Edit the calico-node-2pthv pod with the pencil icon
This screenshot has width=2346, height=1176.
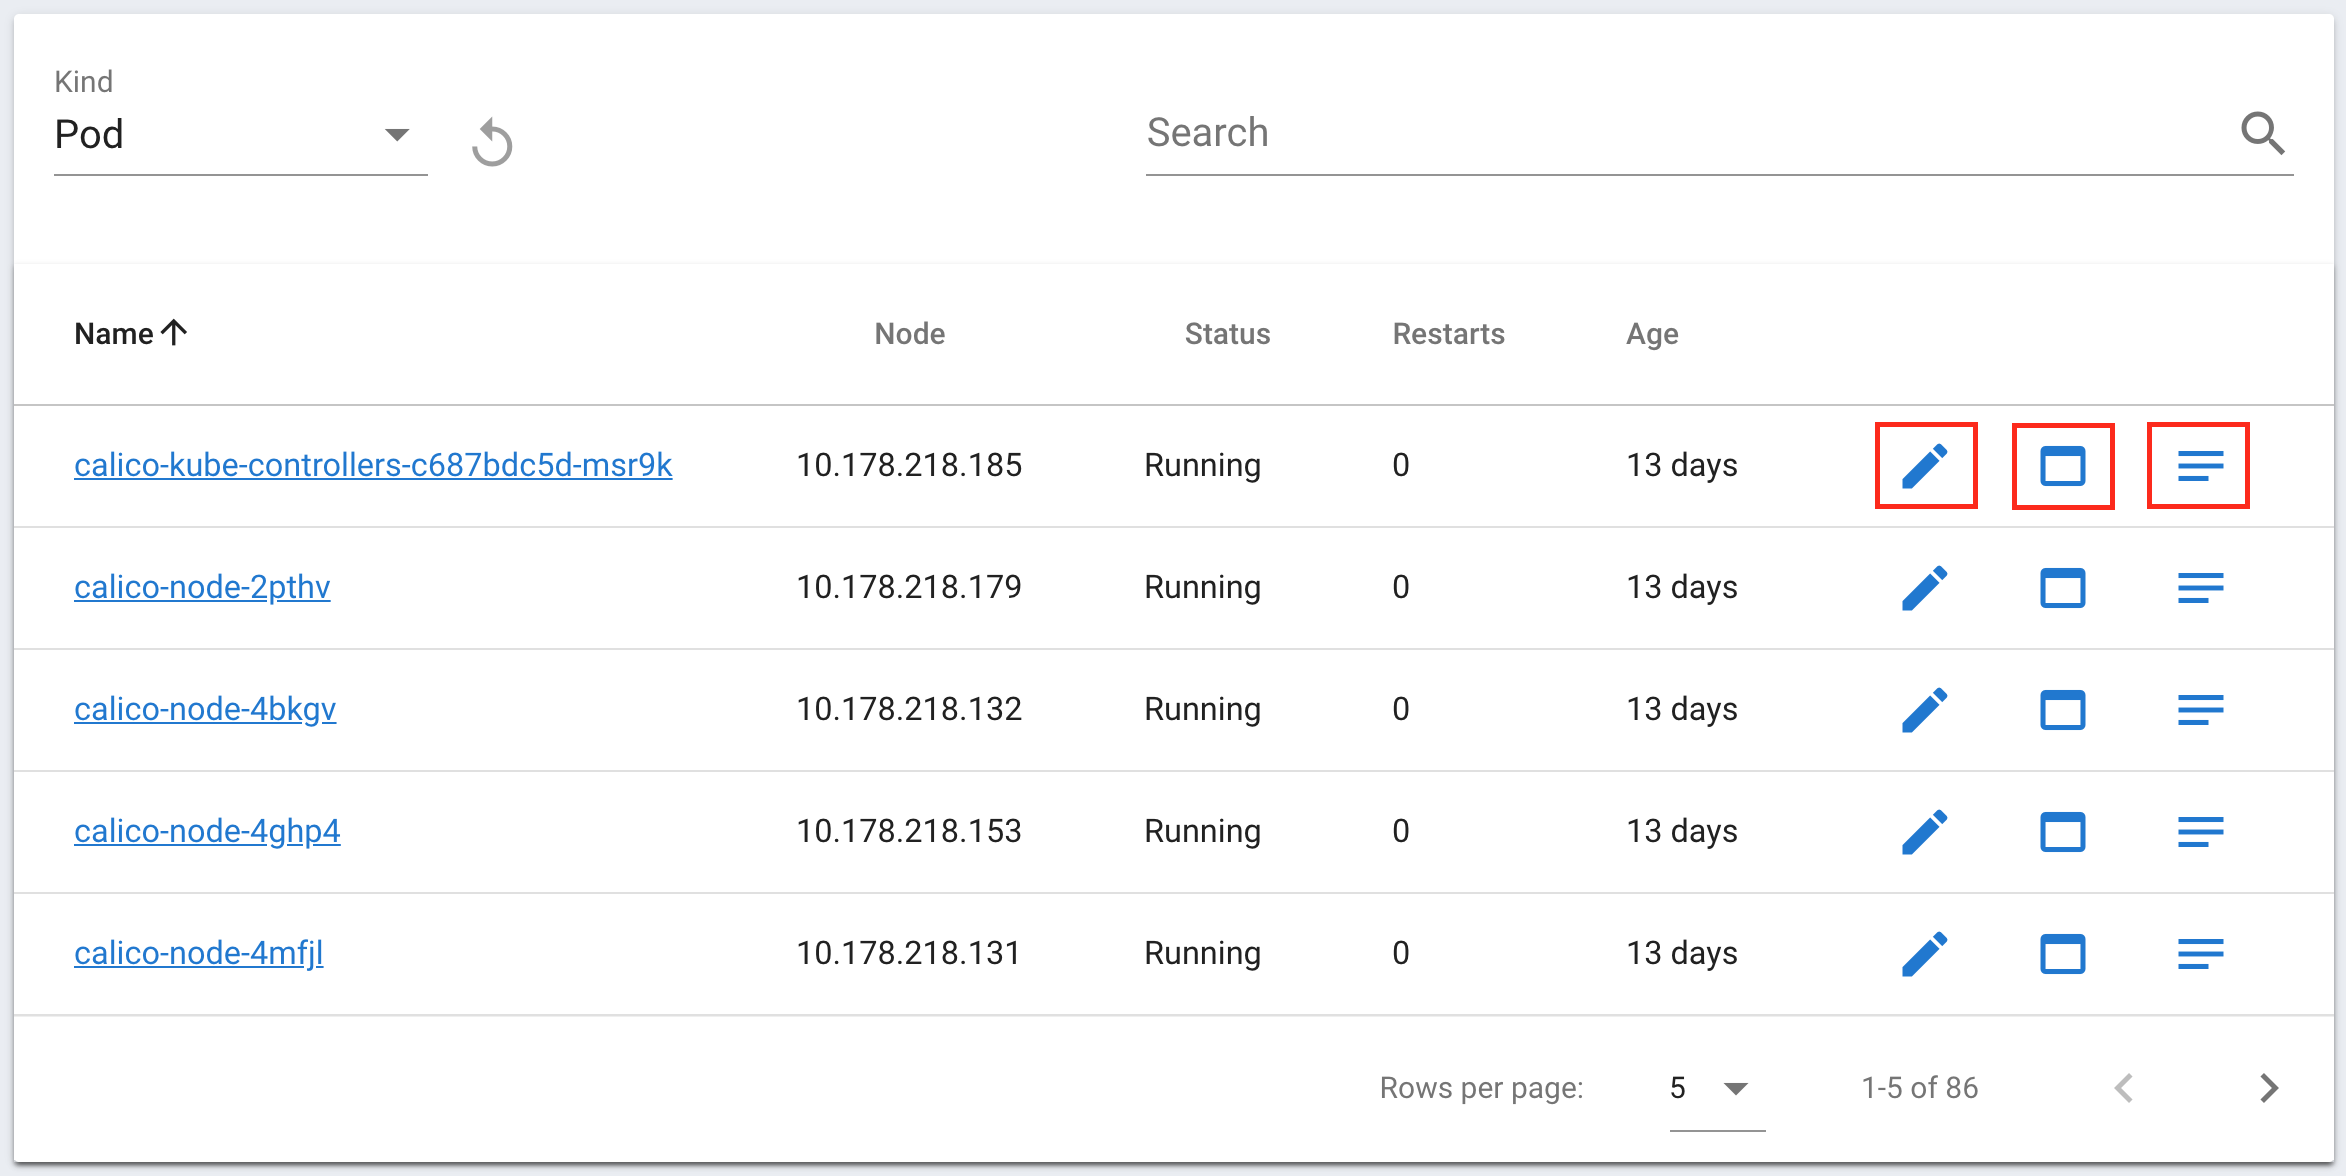1925,588
